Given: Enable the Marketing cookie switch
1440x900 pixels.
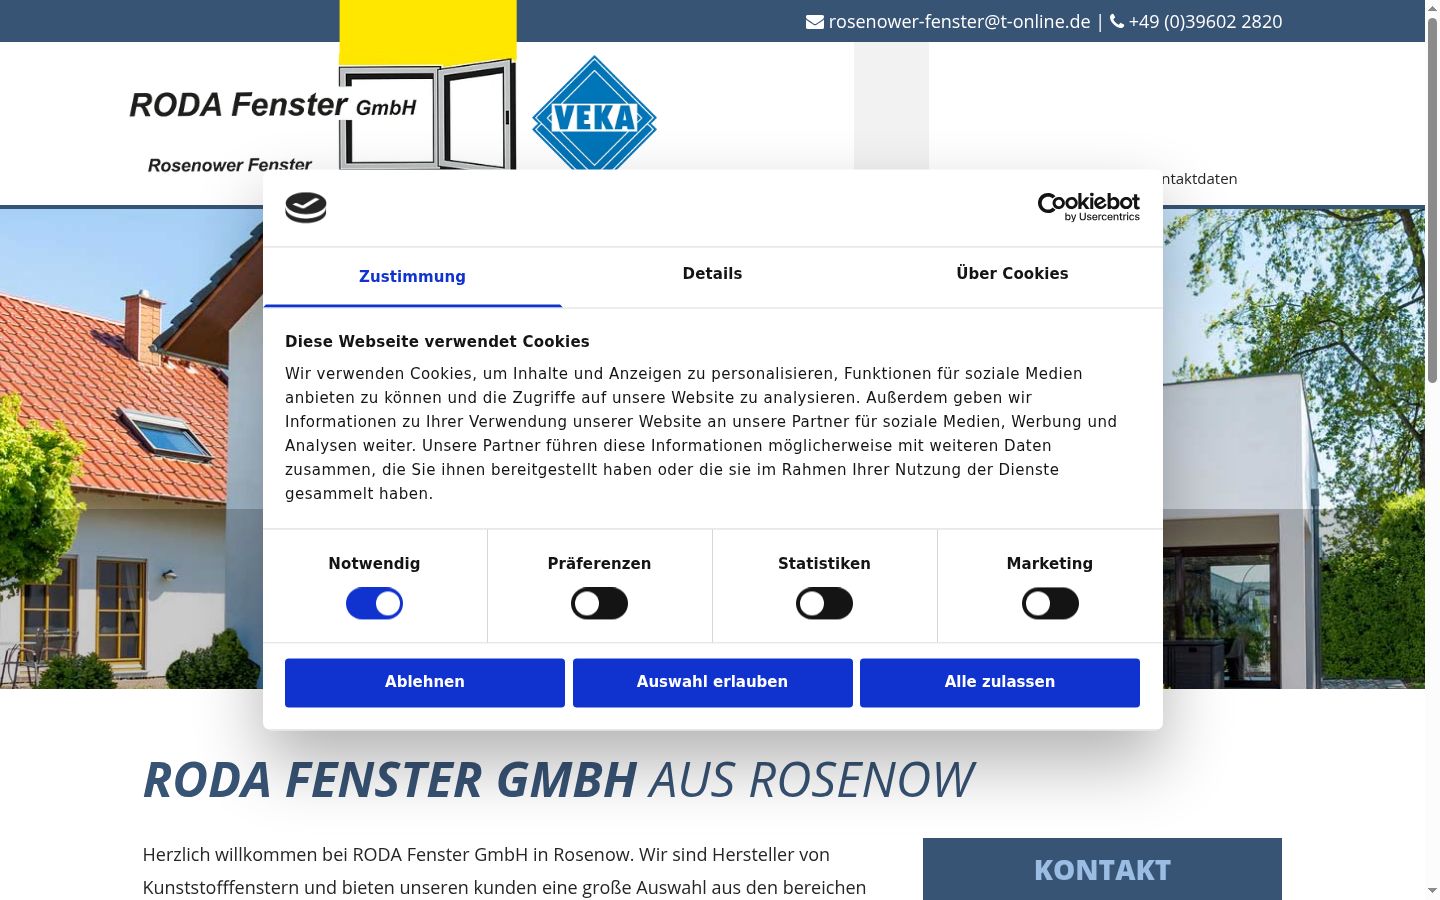Looking at the screenshot, I should tap(1050, 604).
